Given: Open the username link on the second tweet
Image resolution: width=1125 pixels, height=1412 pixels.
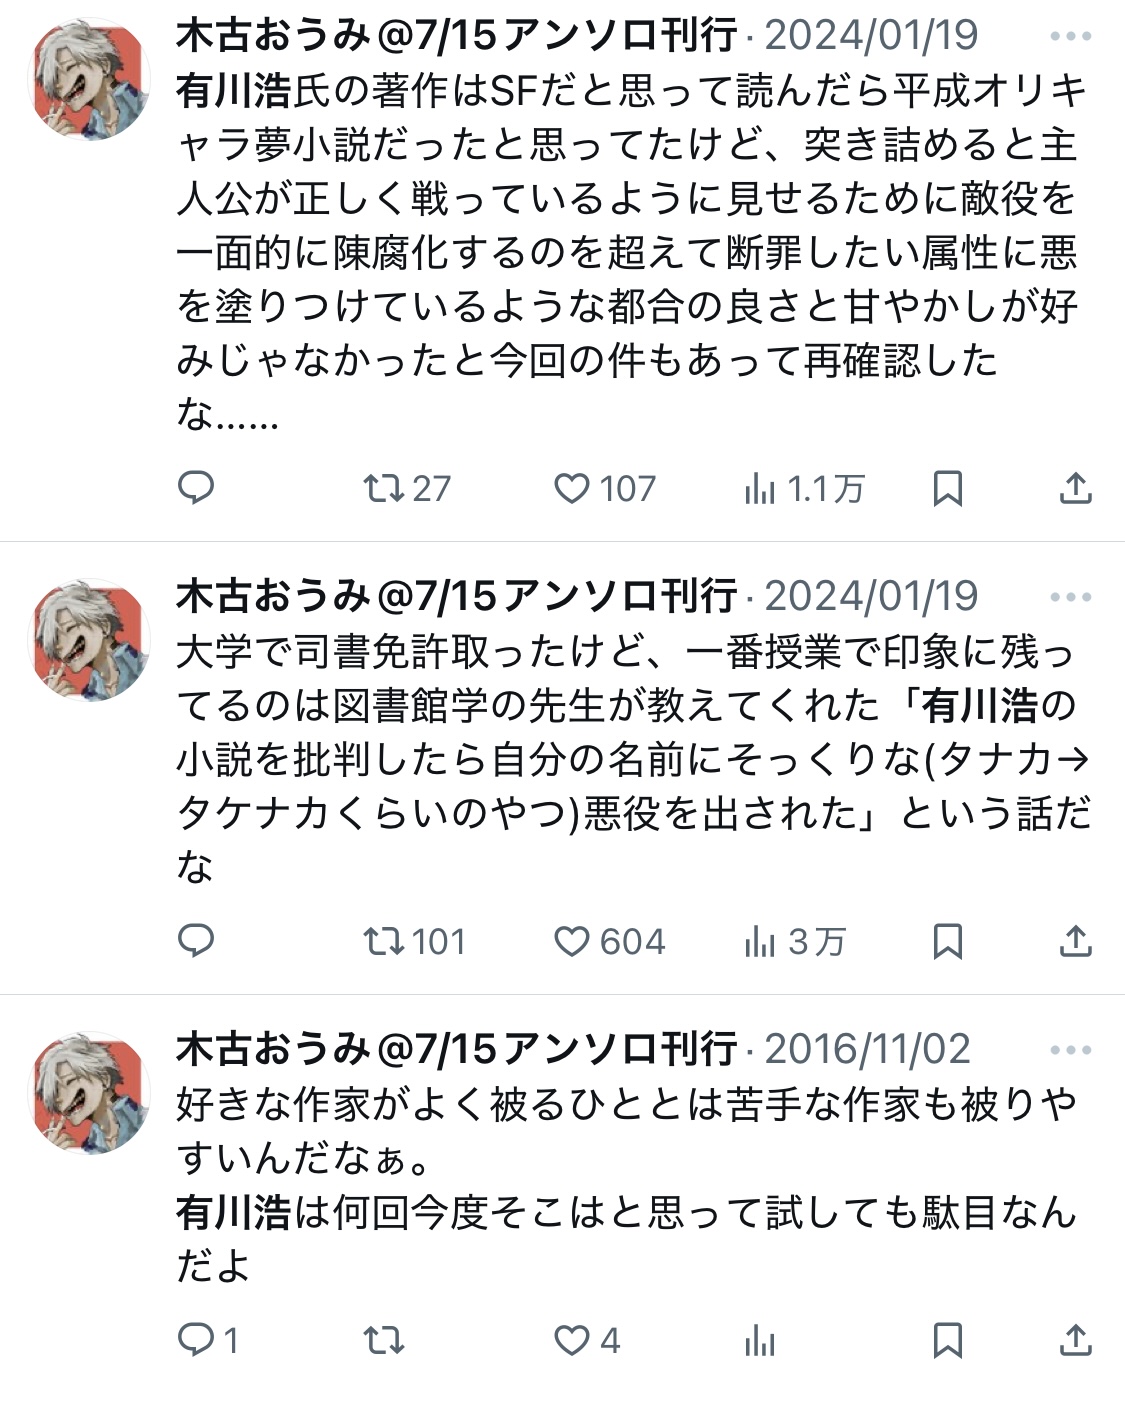Looking at the screenshot, I should tap(456, 596).
